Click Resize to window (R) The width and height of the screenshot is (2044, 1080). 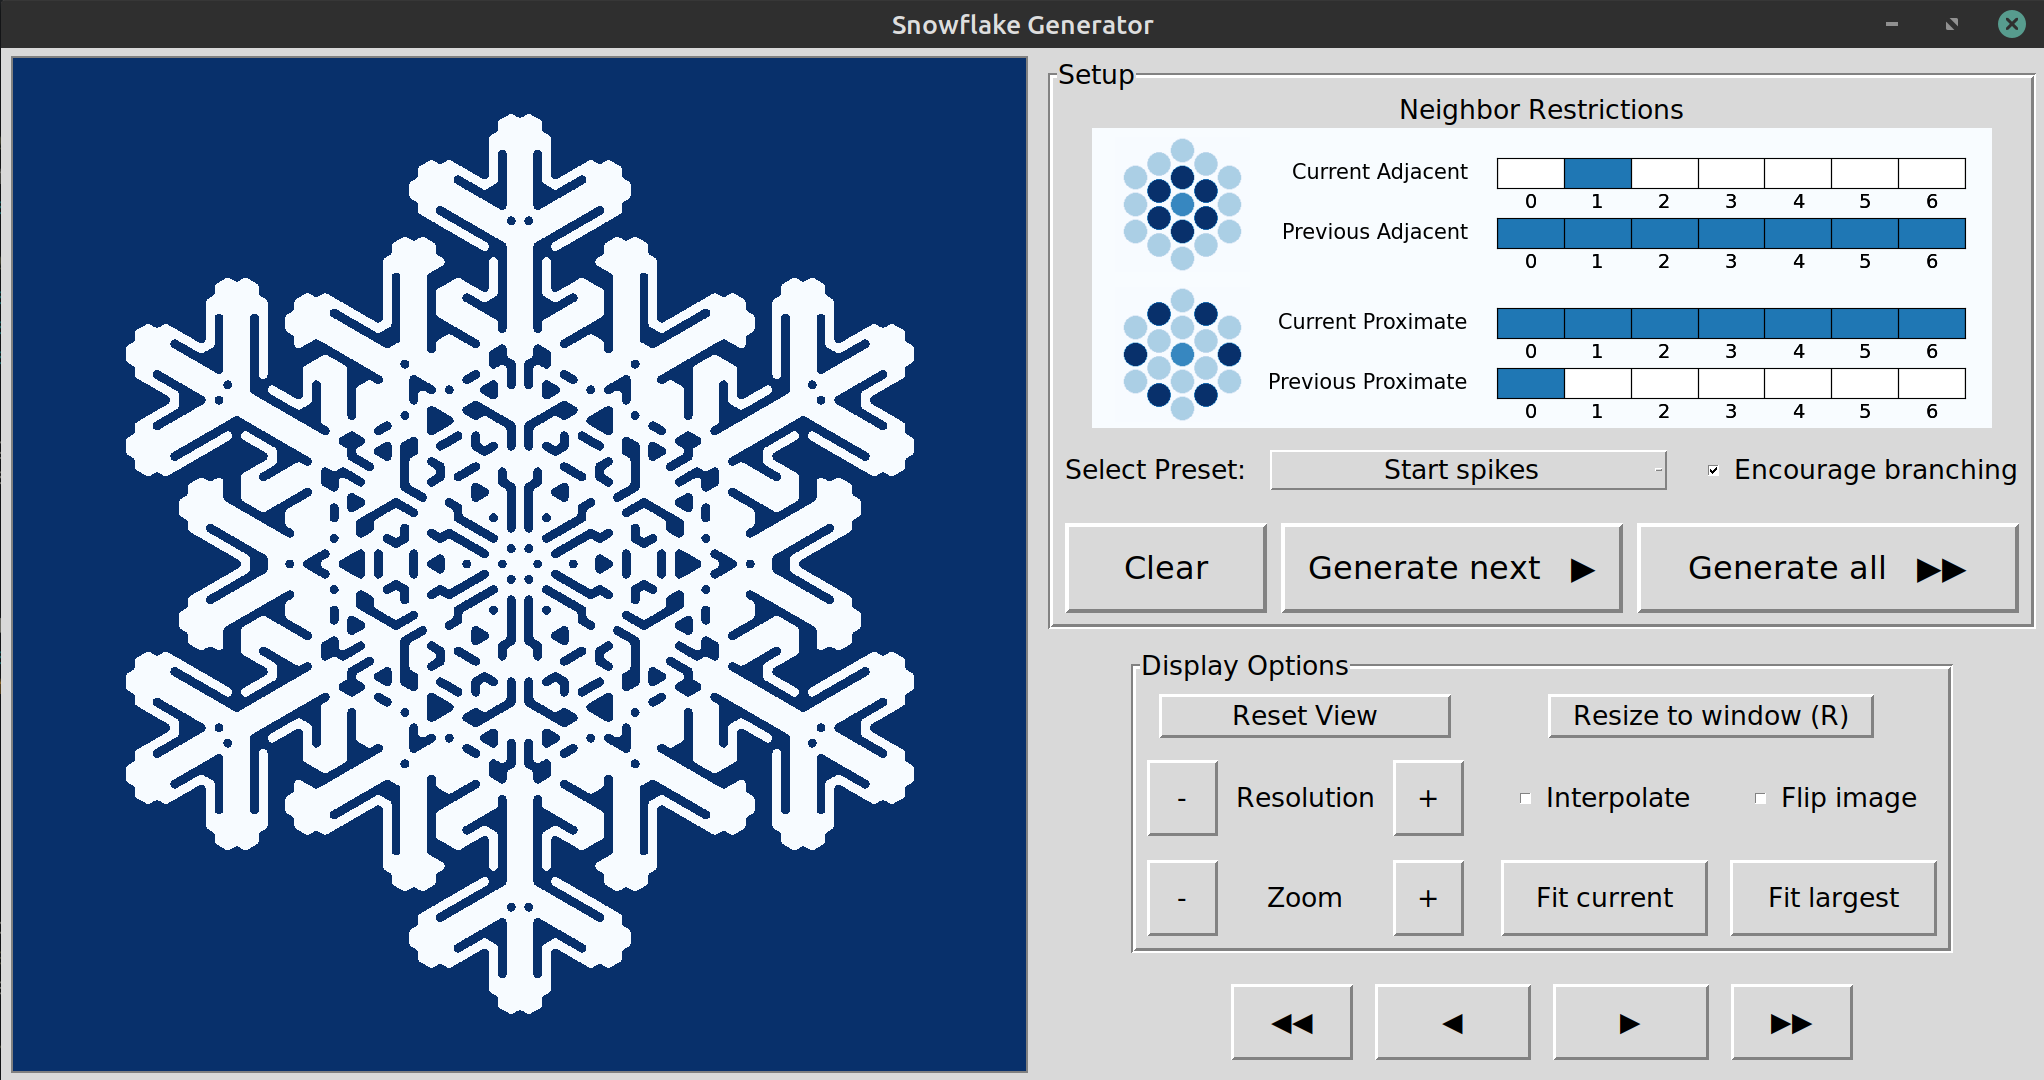tap(1709, 716)
